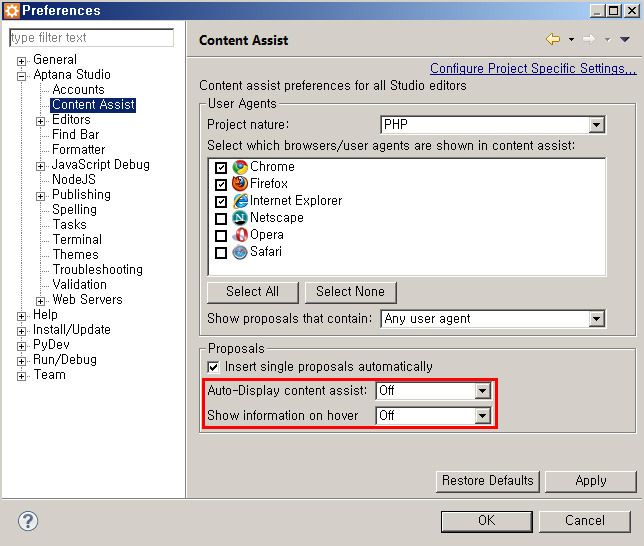The width and height of the screenshot is (644, 546).
Task: Expand the Editors tree node
Action: (x=40, y=121)
